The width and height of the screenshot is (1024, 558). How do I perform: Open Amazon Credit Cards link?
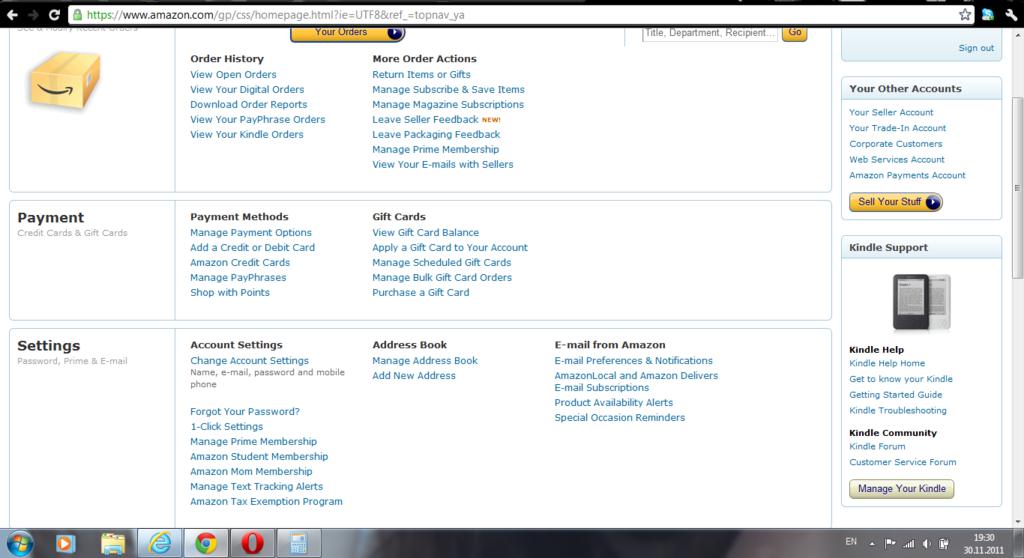pos(240,263)
